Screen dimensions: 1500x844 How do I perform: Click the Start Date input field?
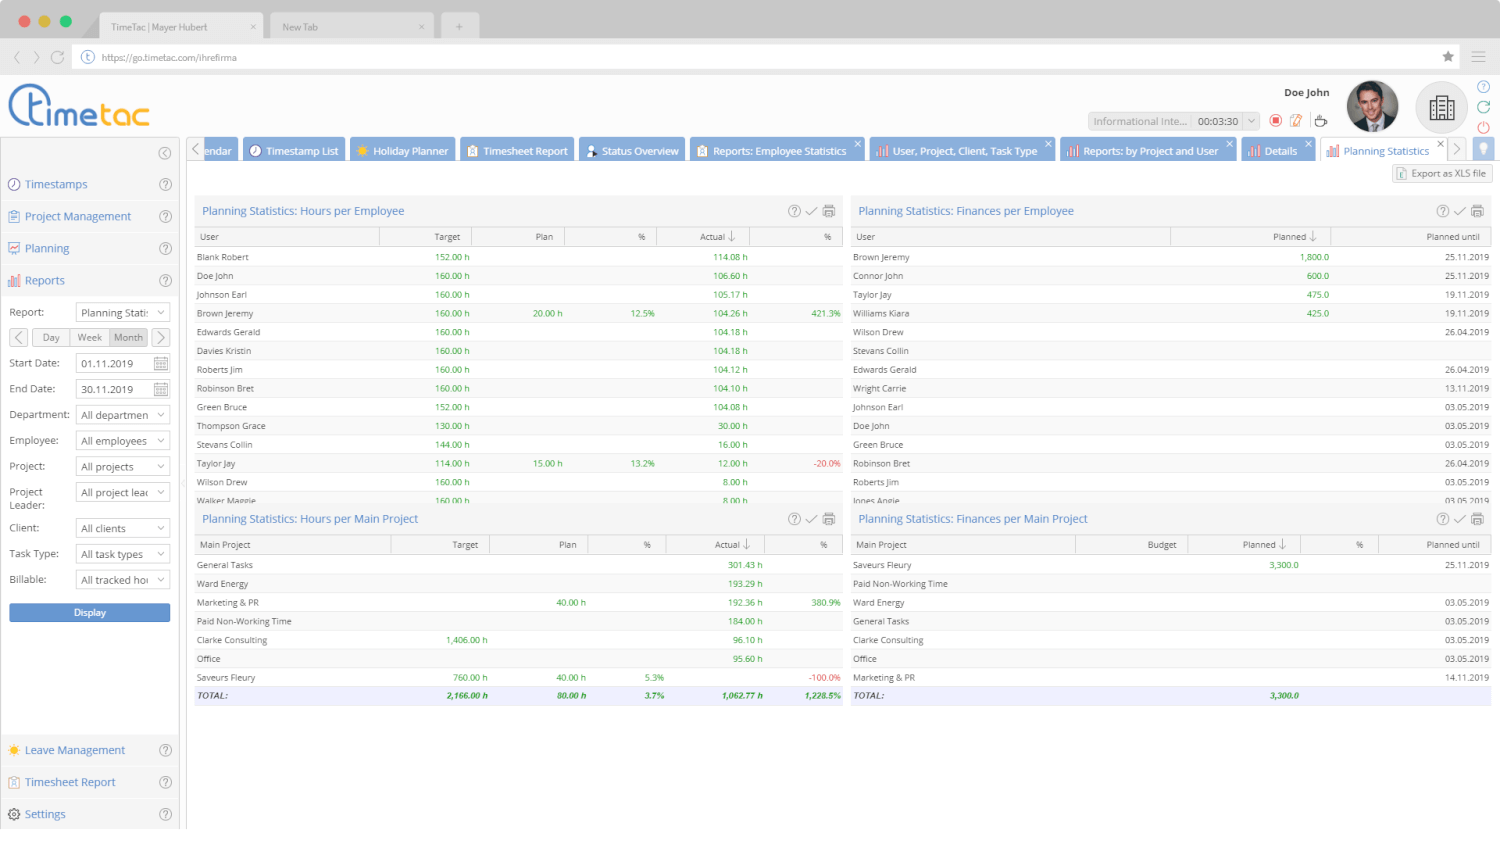[114, 363]
